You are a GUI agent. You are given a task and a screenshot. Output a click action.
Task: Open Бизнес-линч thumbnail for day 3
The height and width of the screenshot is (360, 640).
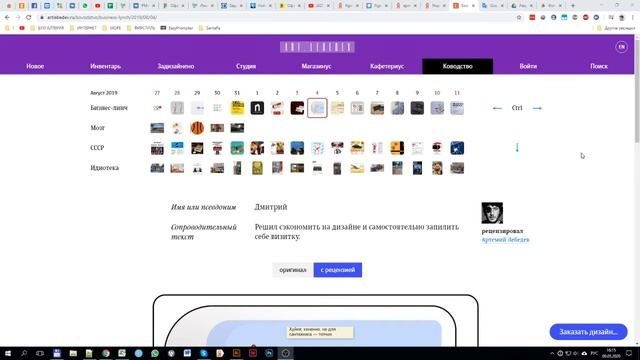pos(297,108)
